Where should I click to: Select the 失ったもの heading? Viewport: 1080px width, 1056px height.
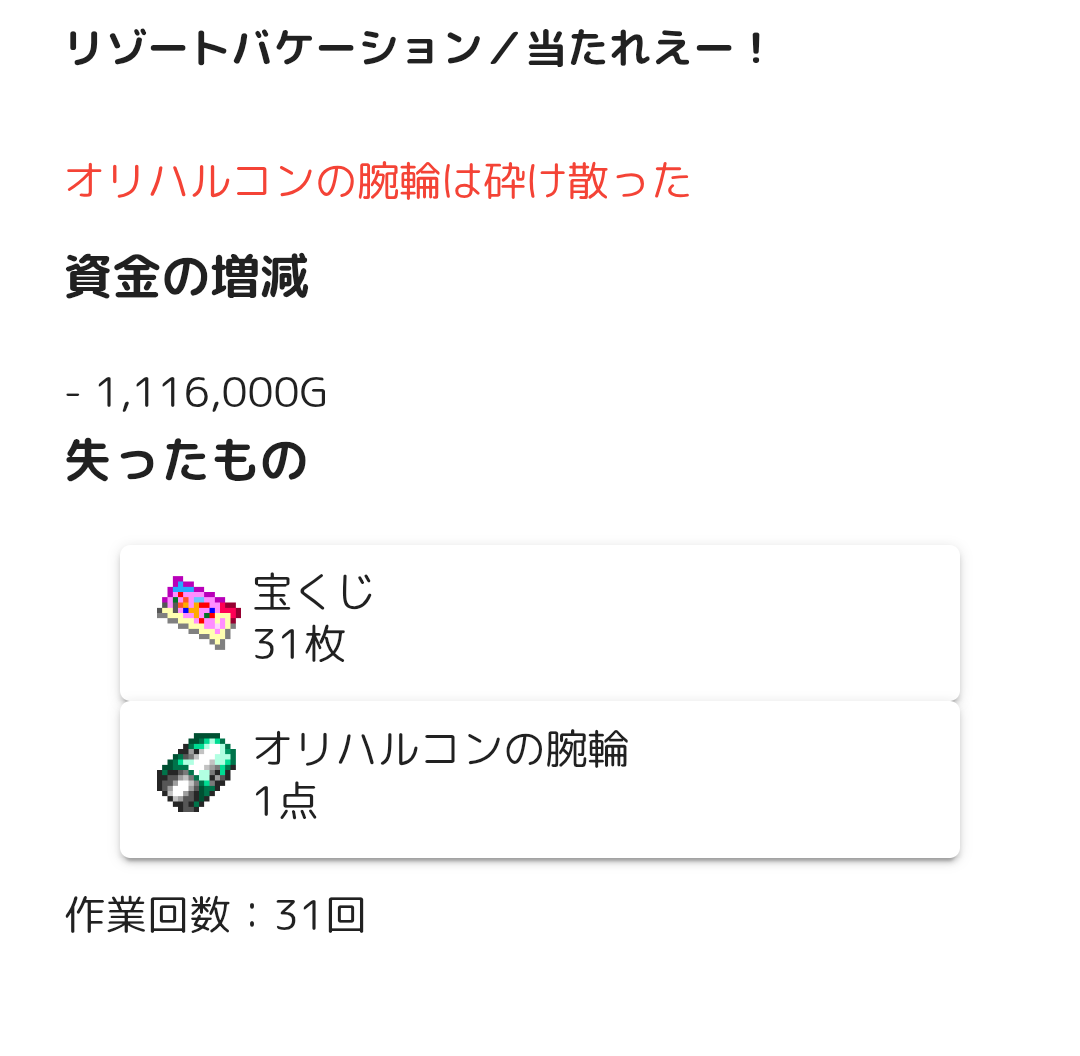pyautogui.click(x=186, y=461)
